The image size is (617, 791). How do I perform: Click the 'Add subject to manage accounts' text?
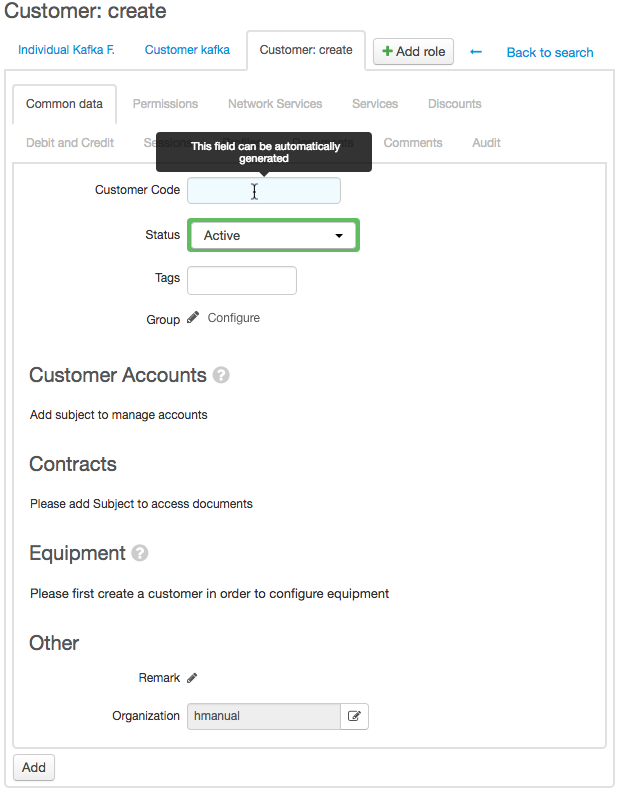click(x=119, y=415)
